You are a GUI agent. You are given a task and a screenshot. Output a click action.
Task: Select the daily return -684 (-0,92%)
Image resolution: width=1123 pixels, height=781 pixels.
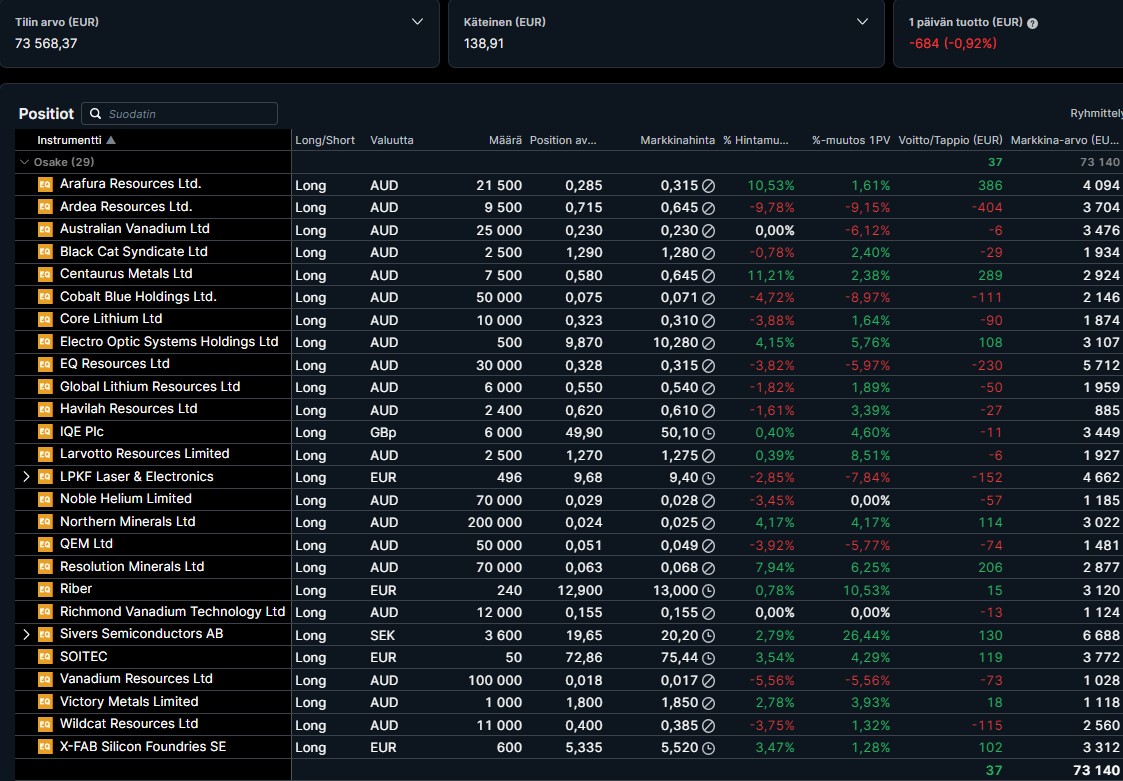pyautogui.click(x=953, y=44)
